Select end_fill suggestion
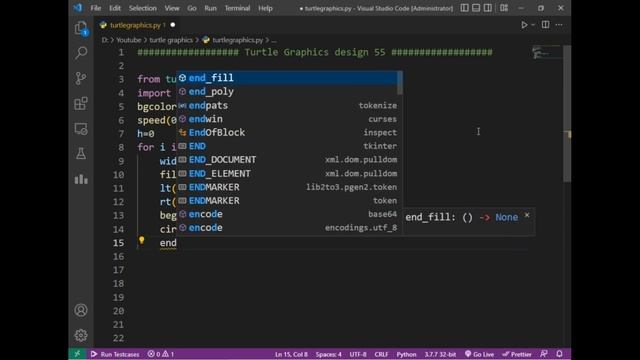Viewport: 640px width, 360px height. click(x=287, y=78)
